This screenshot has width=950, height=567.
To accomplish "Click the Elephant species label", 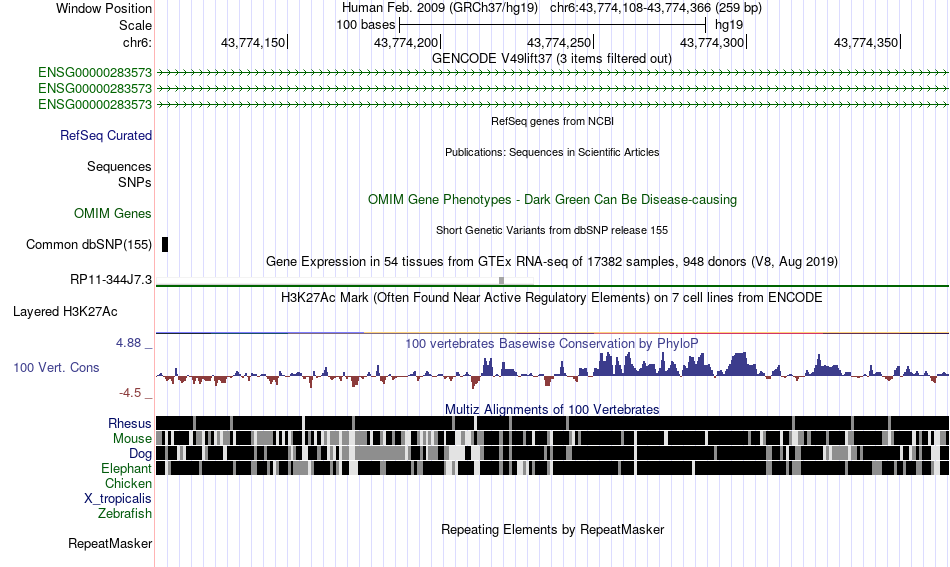I will click(x=126, y=468).
